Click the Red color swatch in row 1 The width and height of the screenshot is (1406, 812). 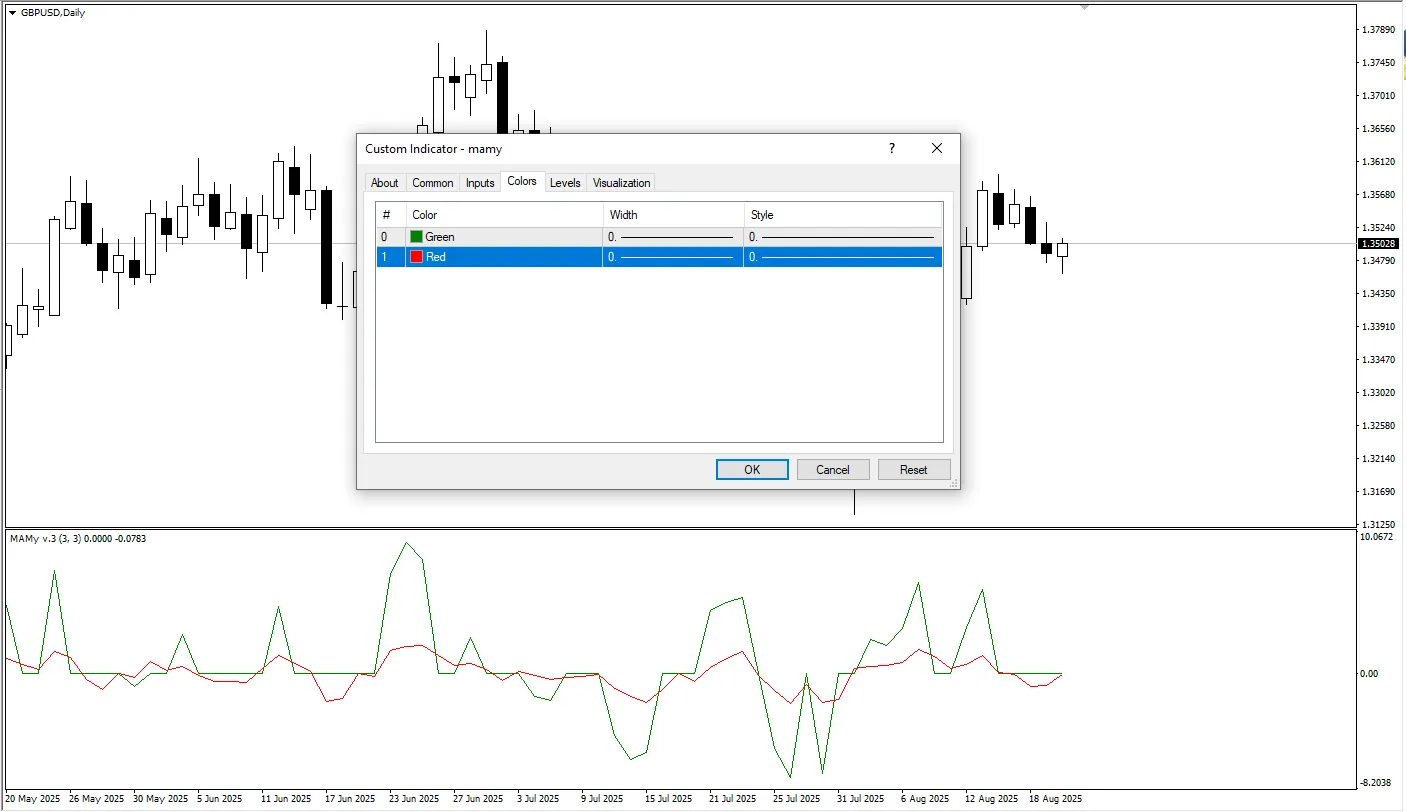pos(416,257)
